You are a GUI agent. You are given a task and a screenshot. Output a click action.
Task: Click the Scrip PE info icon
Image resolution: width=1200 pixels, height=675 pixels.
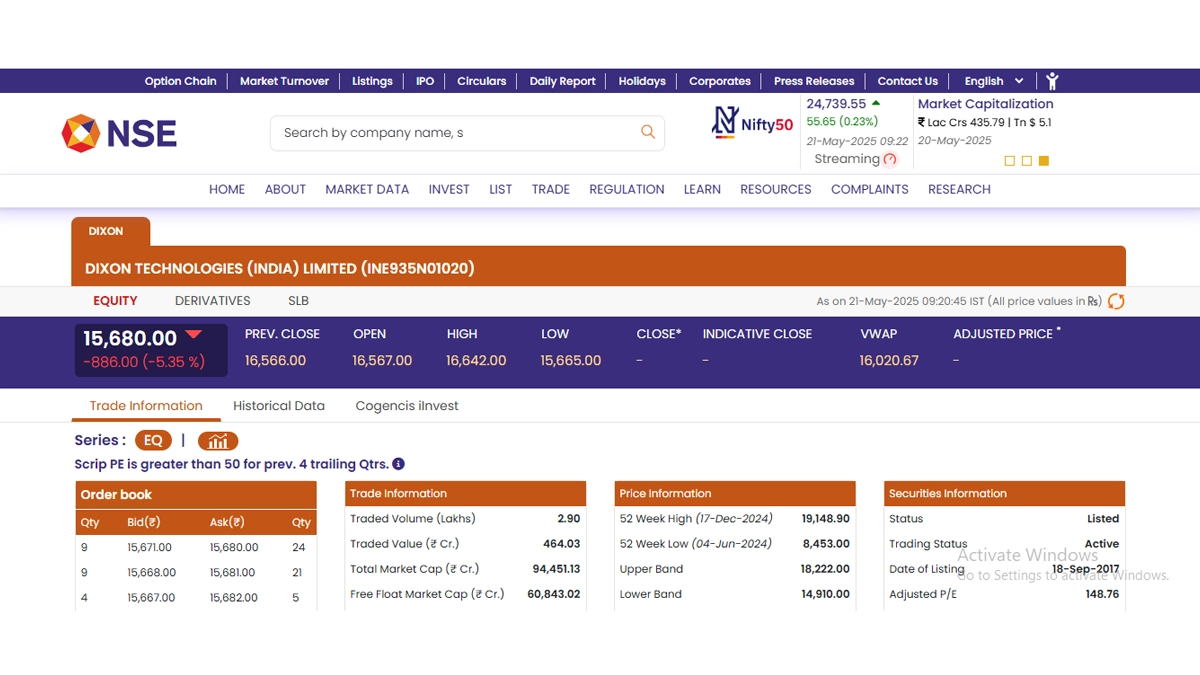[398, 464]
